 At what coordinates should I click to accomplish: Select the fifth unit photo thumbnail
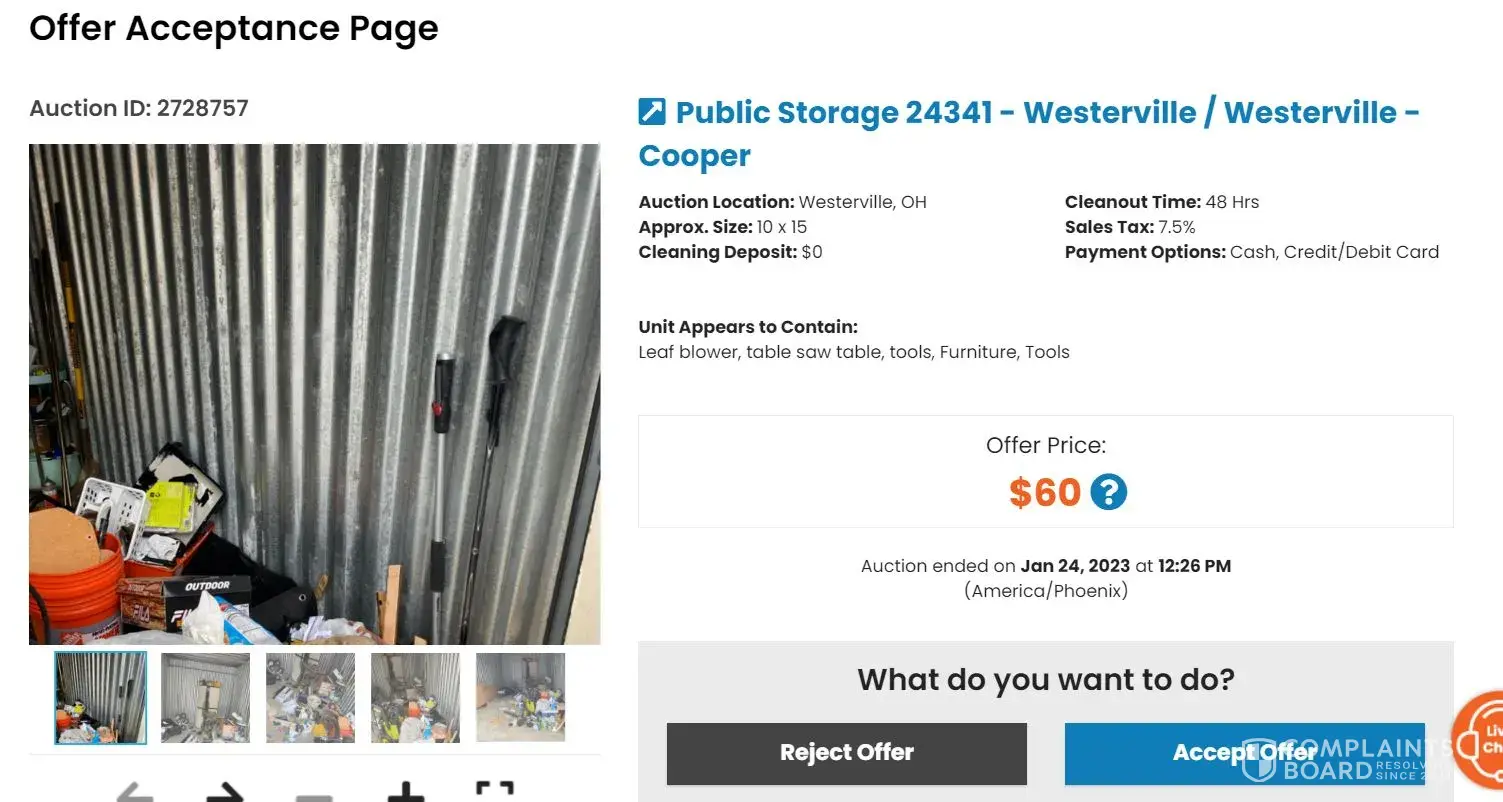[x=520, y=697]
